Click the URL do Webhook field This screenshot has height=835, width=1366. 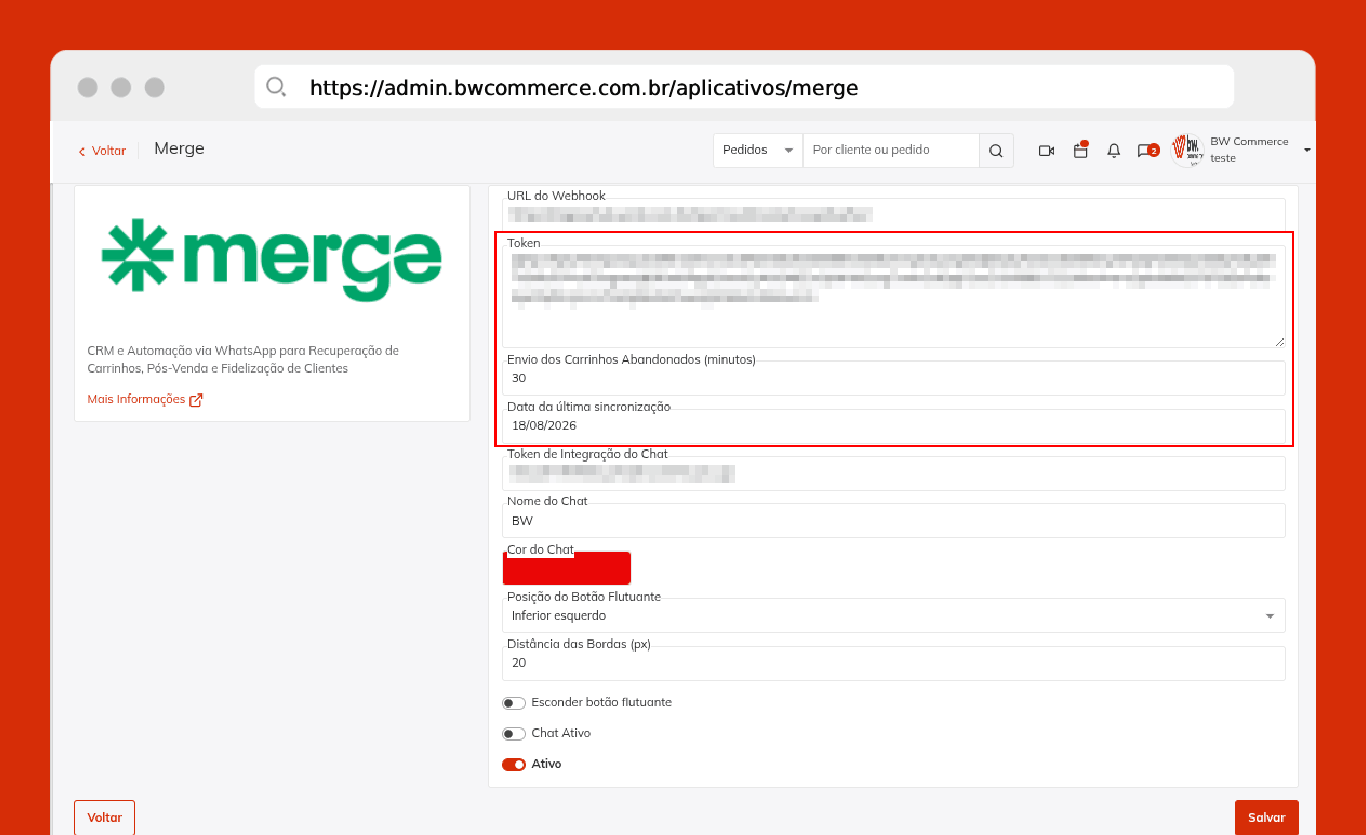click(894, 215)
